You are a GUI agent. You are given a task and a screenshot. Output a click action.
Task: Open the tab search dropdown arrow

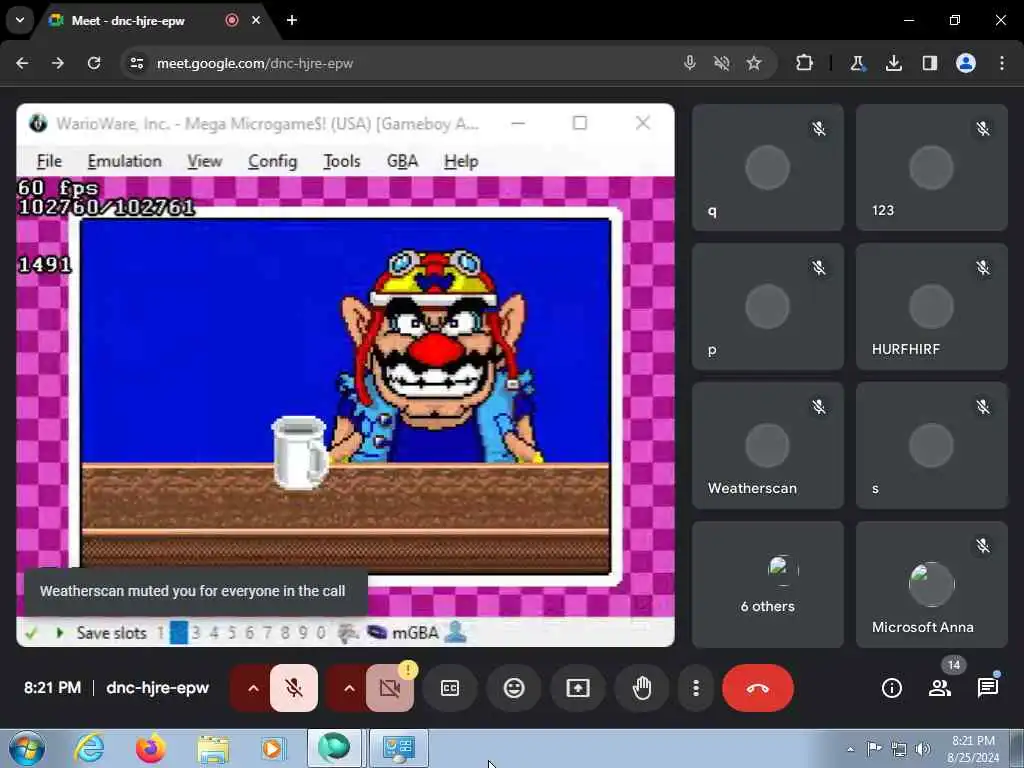20,20
